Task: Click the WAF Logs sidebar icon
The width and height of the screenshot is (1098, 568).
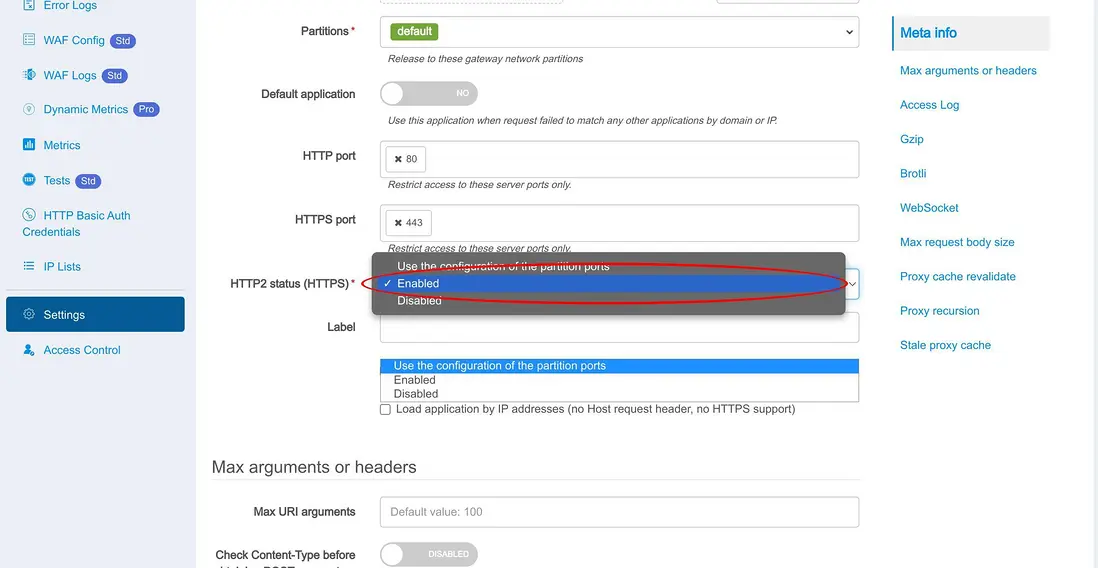Action: [28, 75]
